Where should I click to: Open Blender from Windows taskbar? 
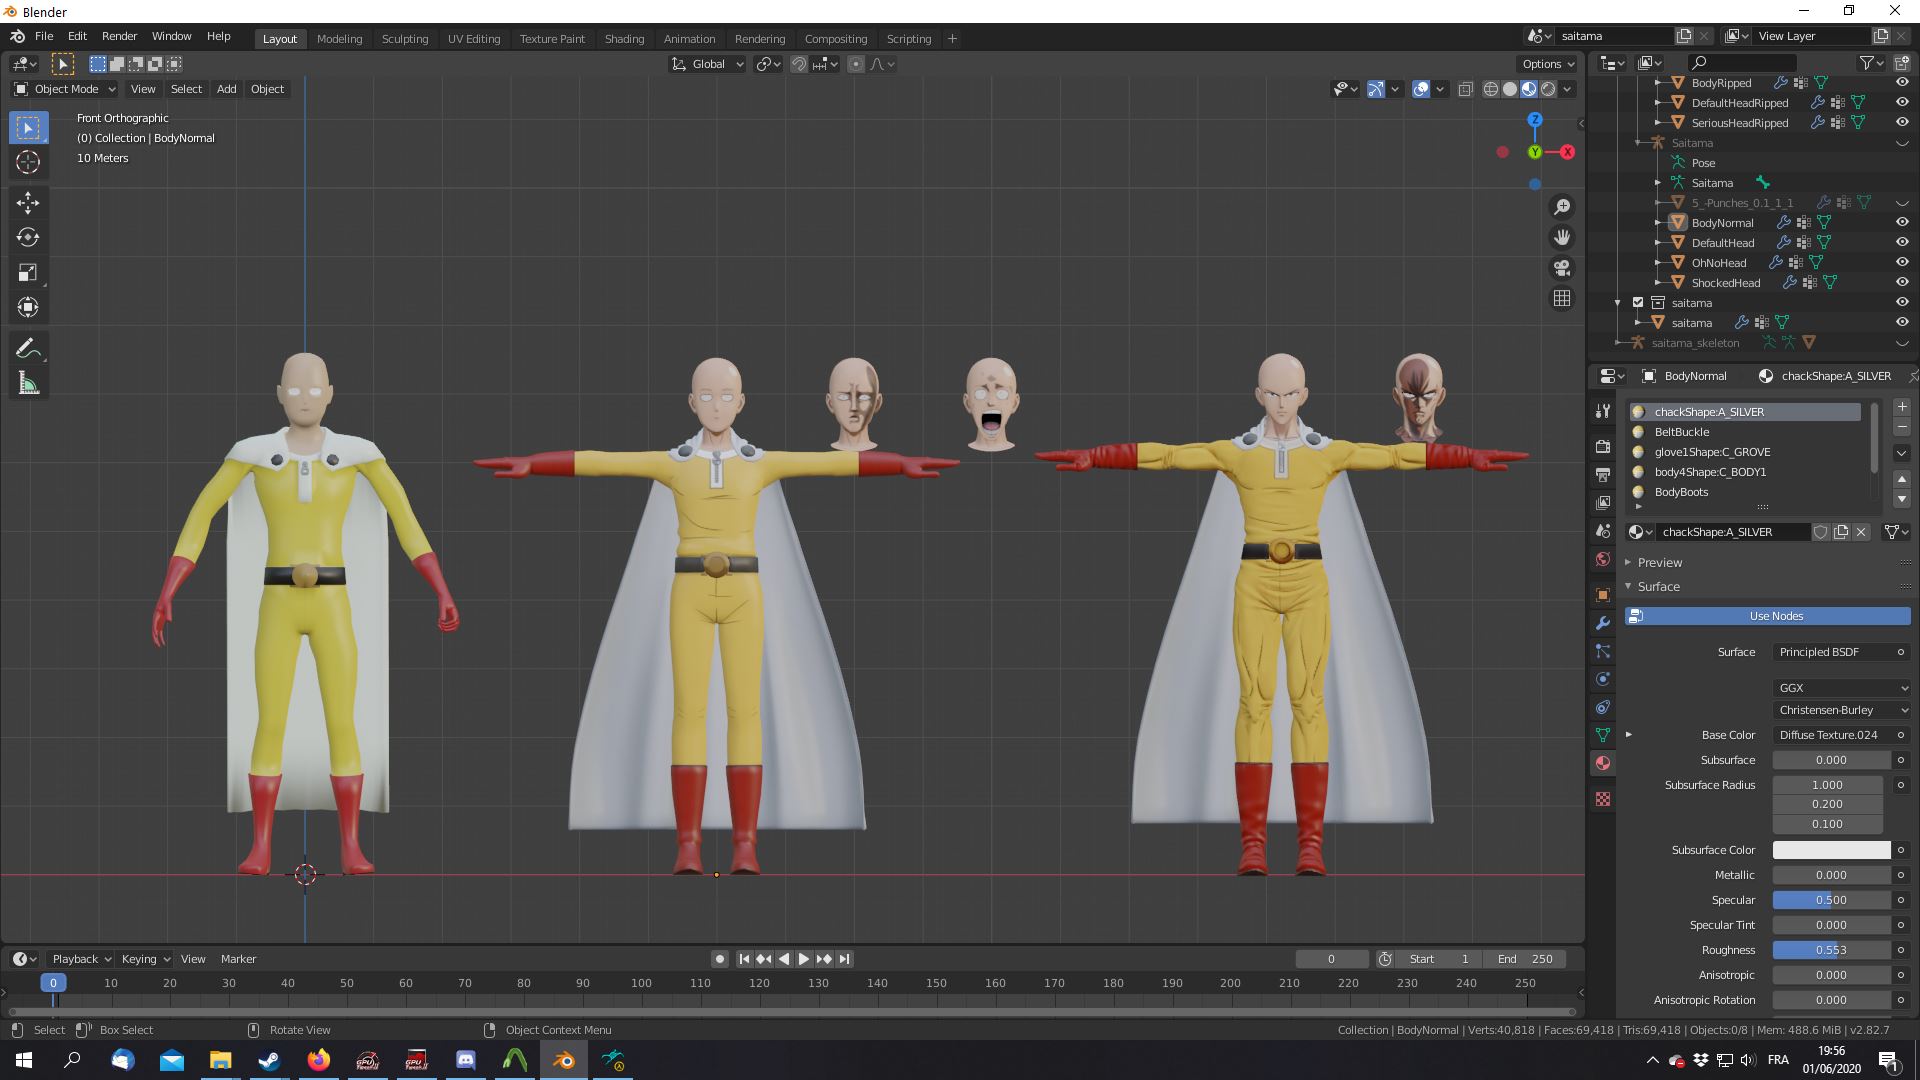[x=564, y=1060]
